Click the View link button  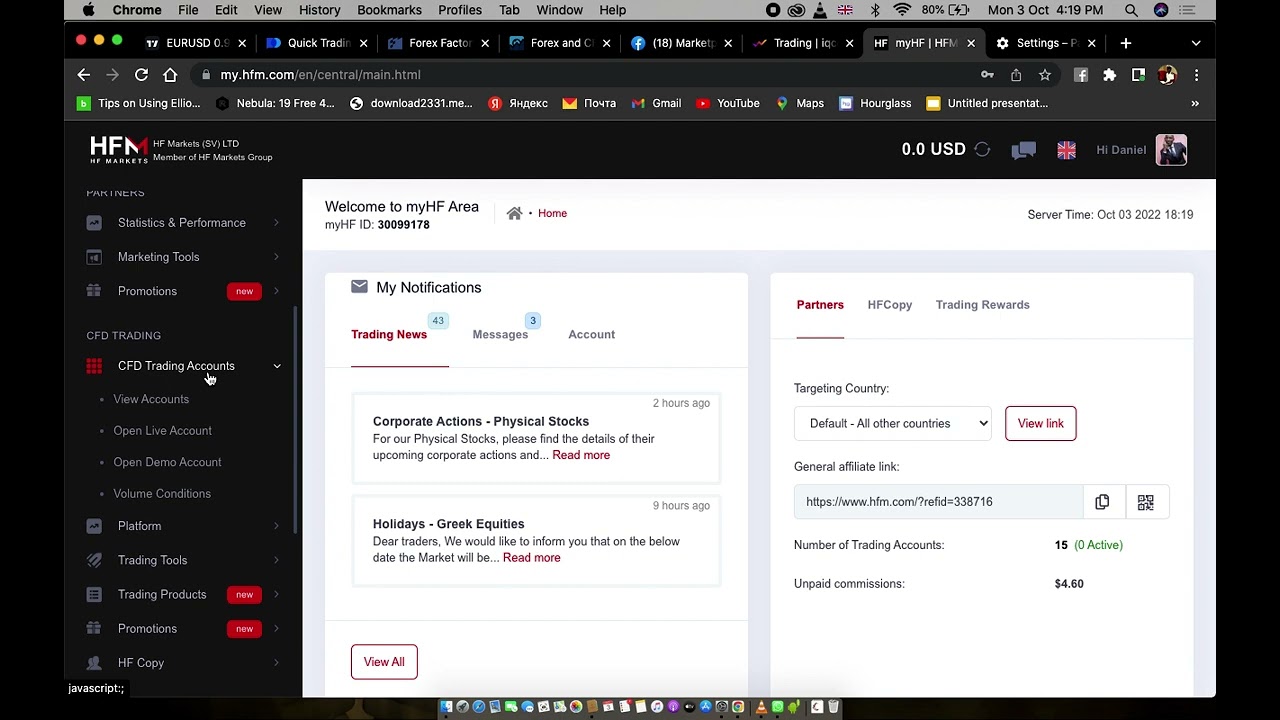pyautogui.click(x=1040, y=423)
